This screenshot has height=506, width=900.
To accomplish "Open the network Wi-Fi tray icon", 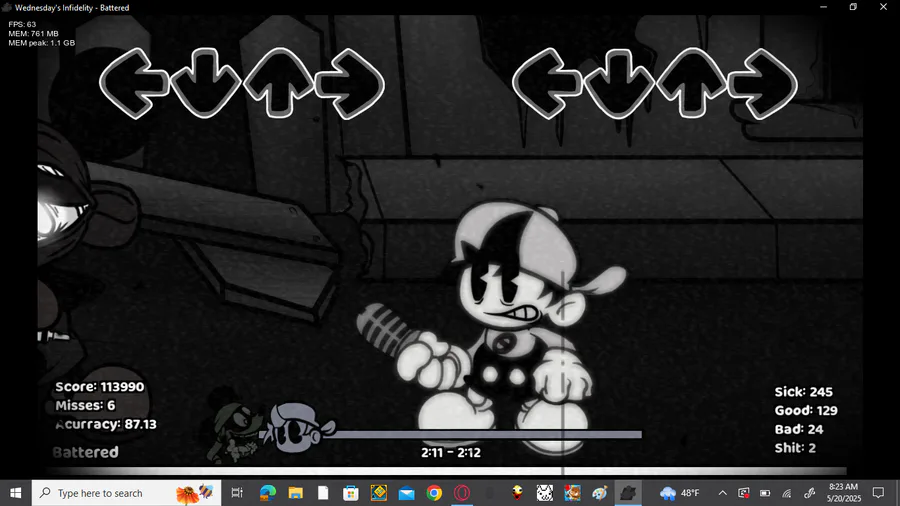I will click(787, 493).
